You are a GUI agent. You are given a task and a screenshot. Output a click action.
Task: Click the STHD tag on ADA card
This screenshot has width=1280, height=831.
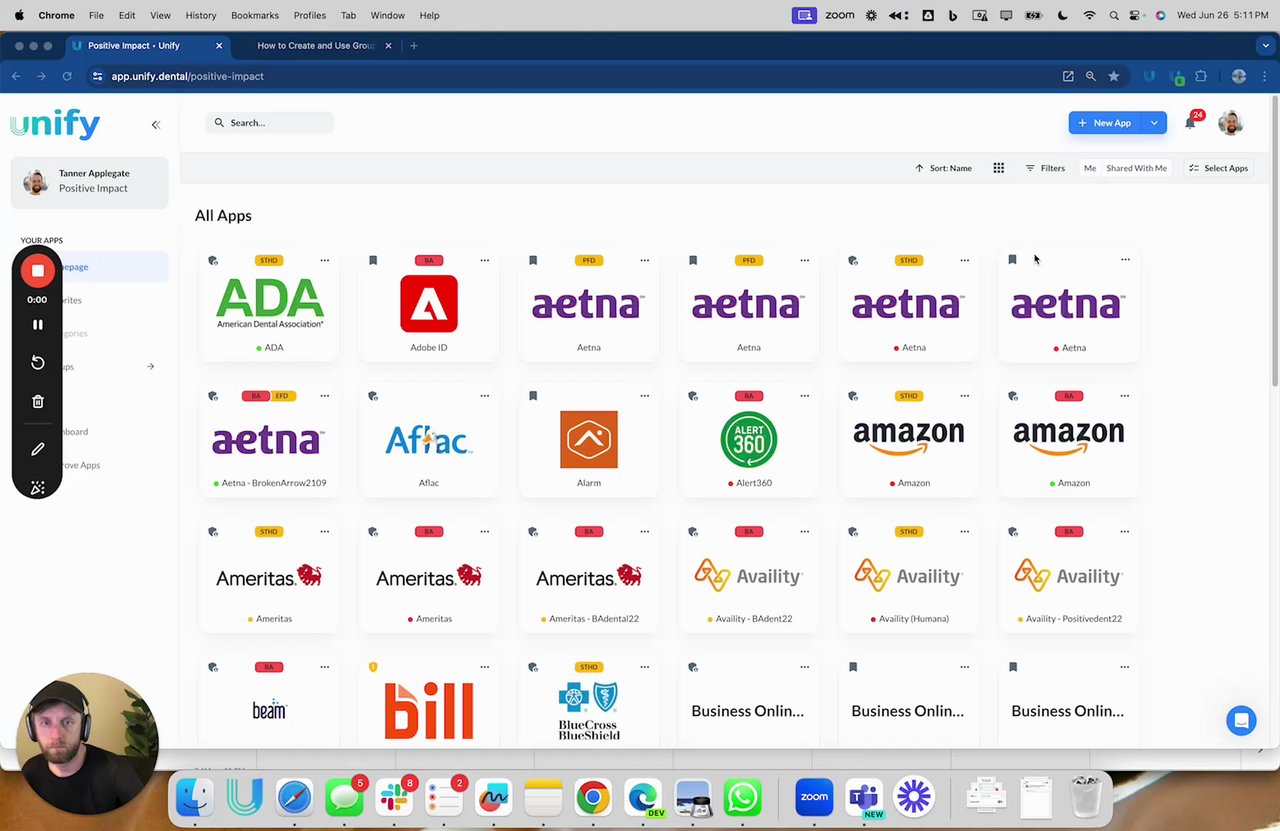[x=268, y=260]
